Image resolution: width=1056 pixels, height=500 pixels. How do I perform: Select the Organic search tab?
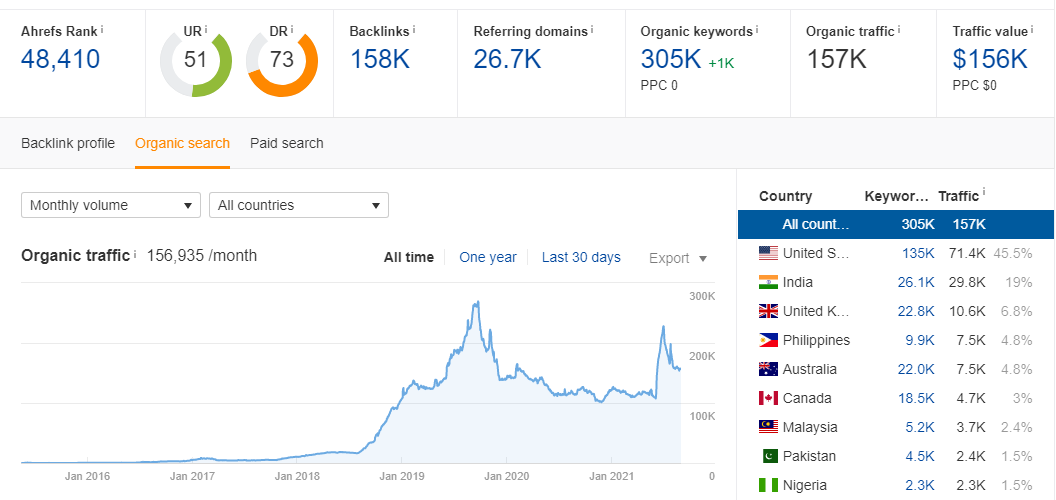pos(183,143)
